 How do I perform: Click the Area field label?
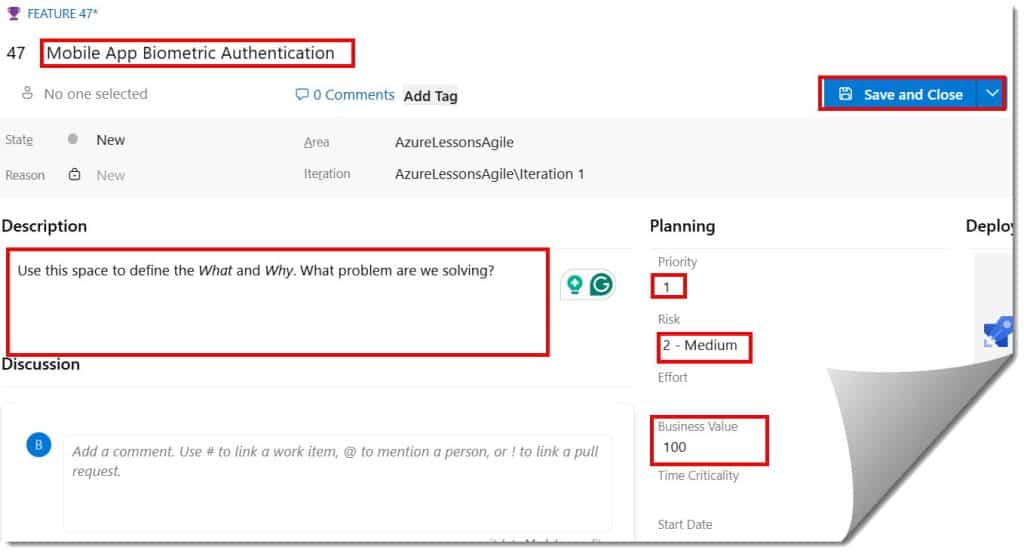pos(317,142)
